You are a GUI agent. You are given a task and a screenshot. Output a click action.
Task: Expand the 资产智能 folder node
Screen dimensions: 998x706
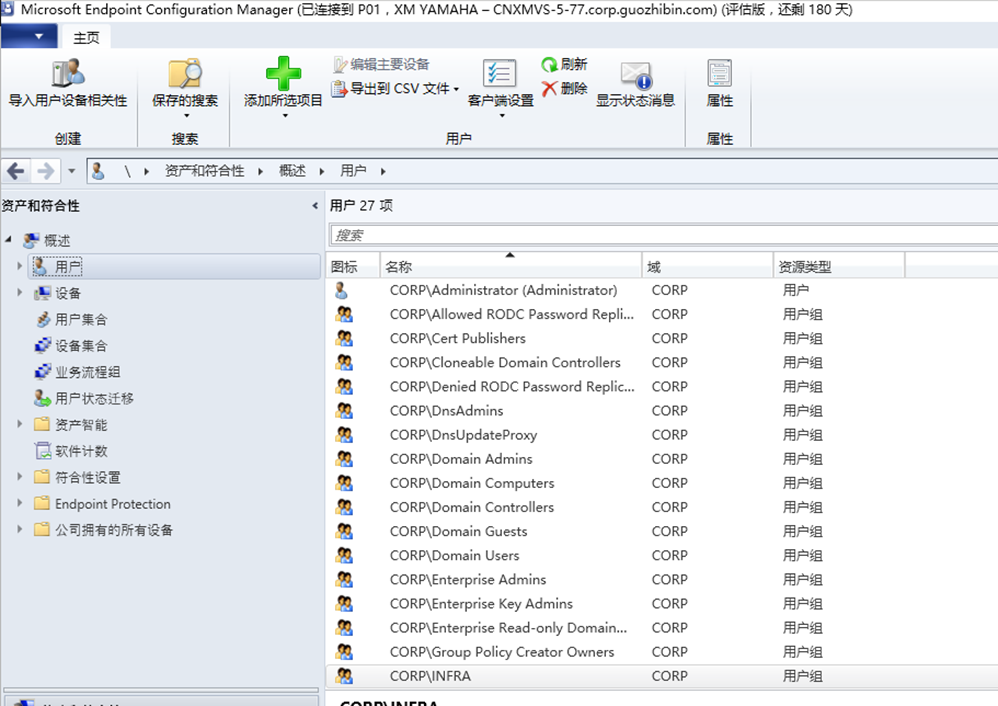click(x=20, y=424)
